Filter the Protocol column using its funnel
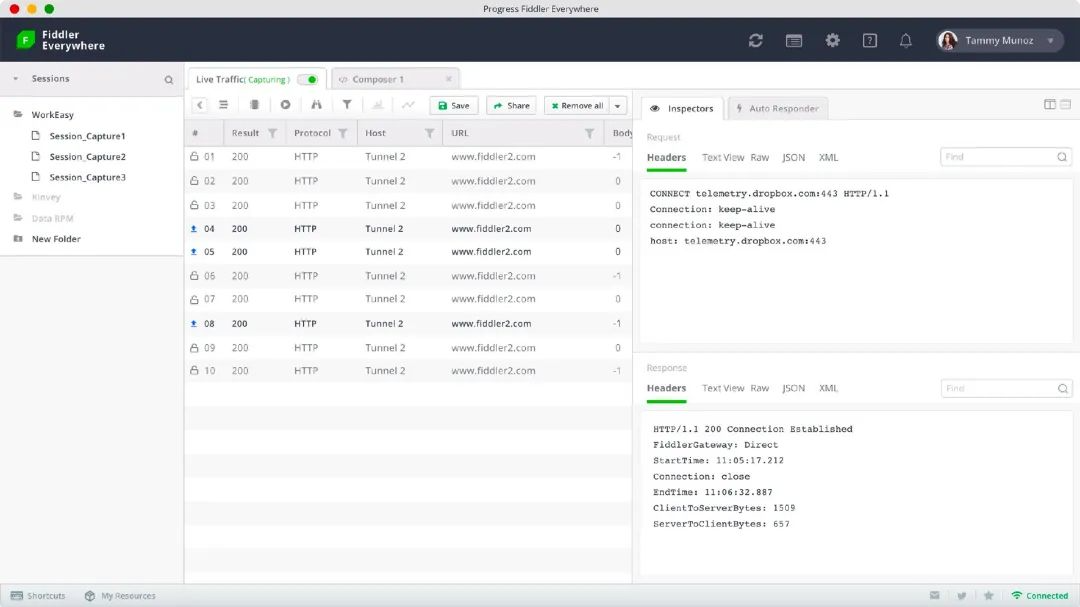This screenshot has width=1080, height=607. pyautogui.click(x=342, y=133)
